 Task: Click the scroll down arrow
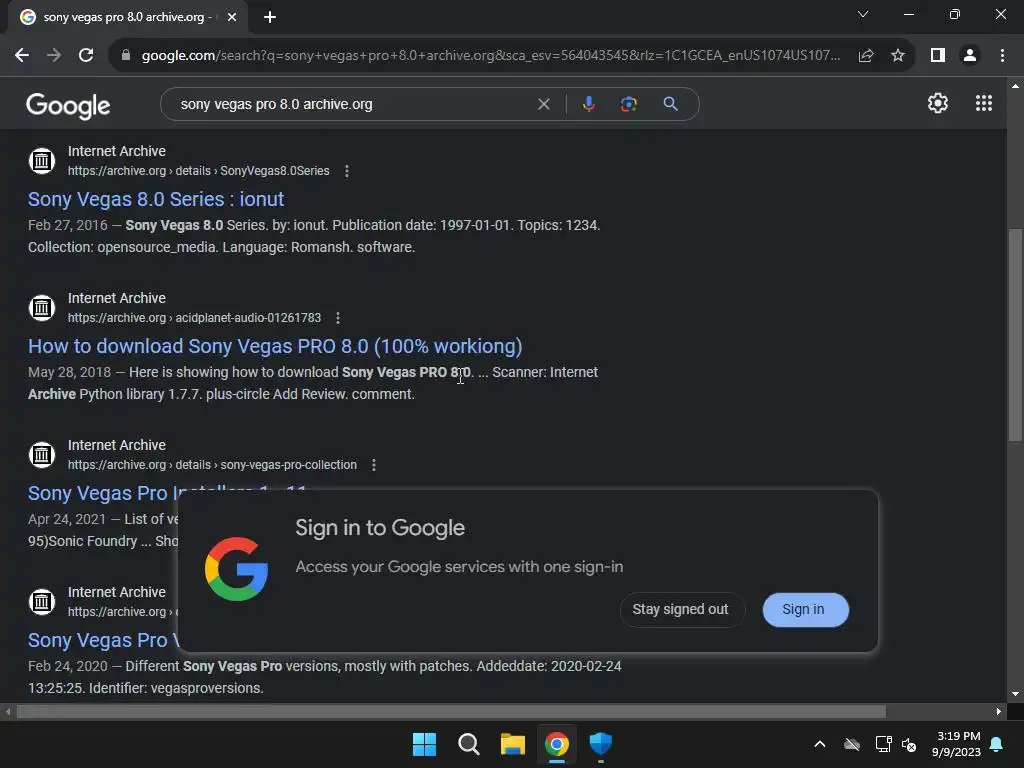tap(1015, 694)
